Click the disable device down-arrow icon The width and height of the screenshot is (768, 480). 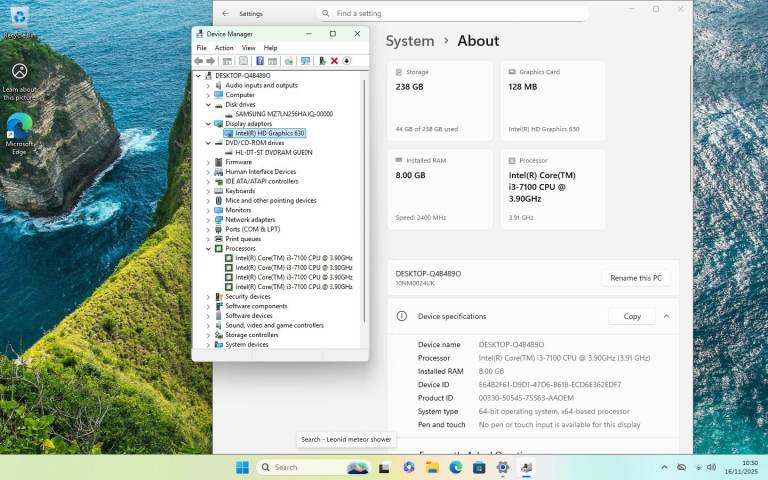[346, 61]
